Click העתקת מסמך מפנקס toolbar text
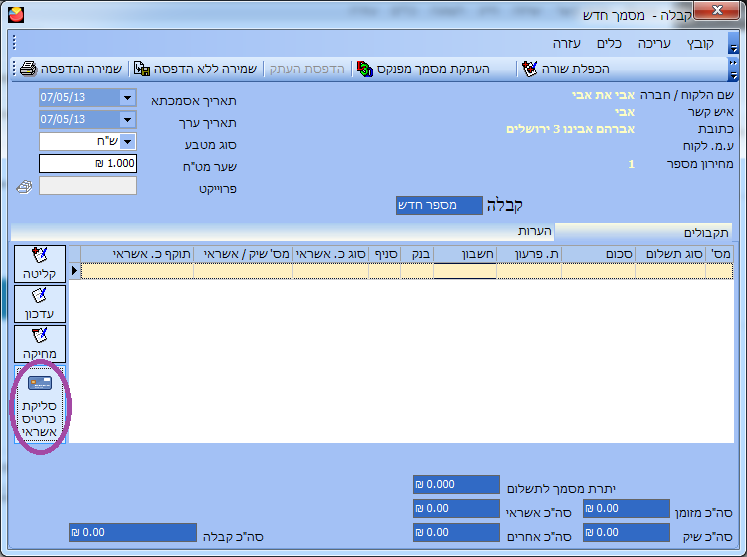 [433, 69]
